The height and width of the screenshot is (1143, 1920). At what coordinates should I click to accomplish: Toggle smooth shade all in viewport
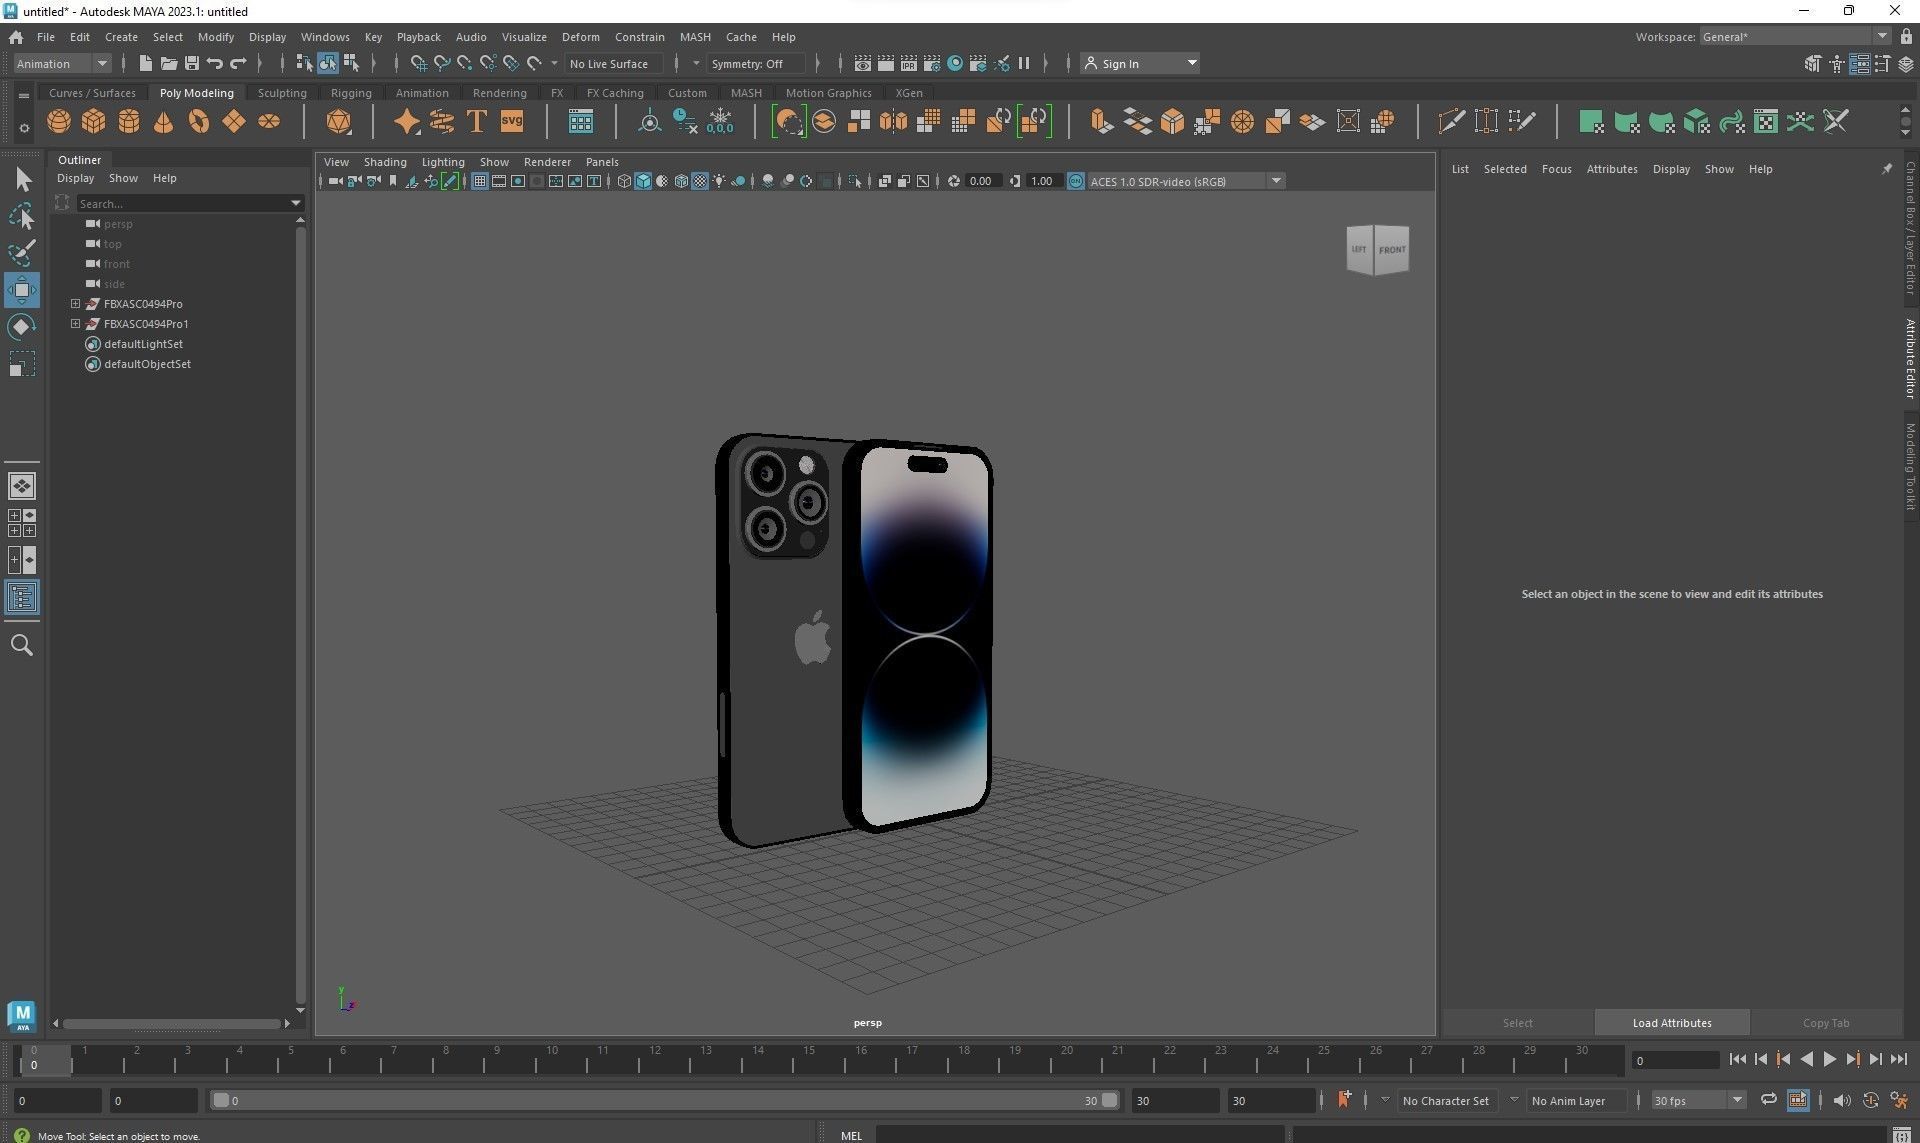(643, 181)
